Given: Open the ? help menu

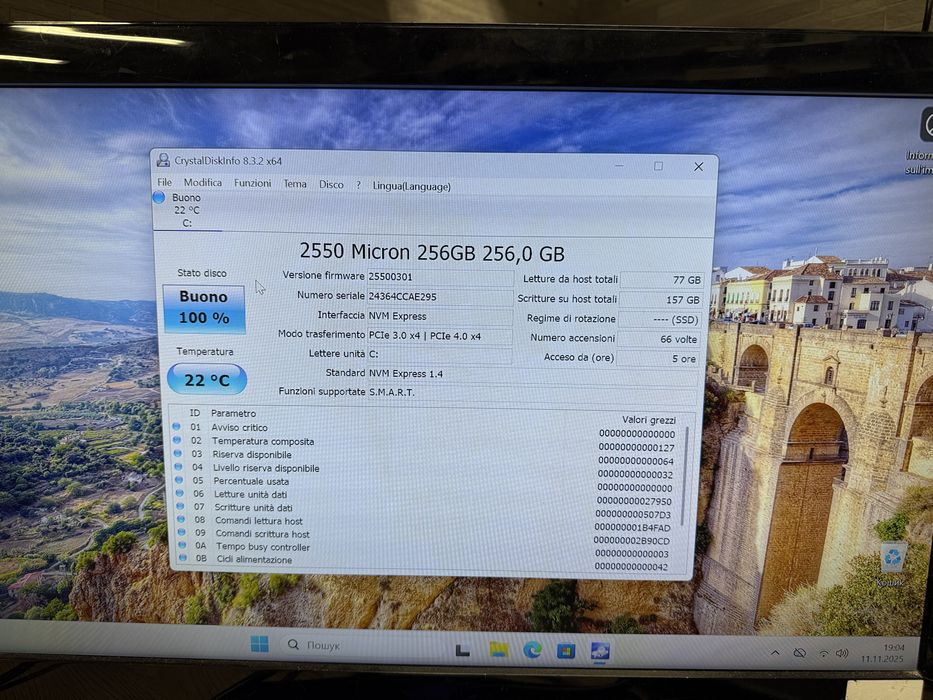Looking at the screenshot, I should tap(358, 185).
